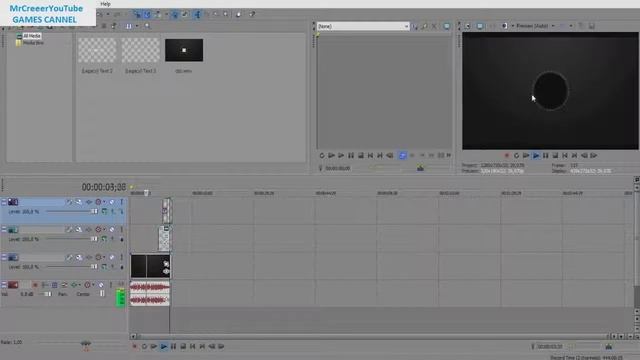
Task: Select the black video clip thumbnail
Action: pos(184,50)
